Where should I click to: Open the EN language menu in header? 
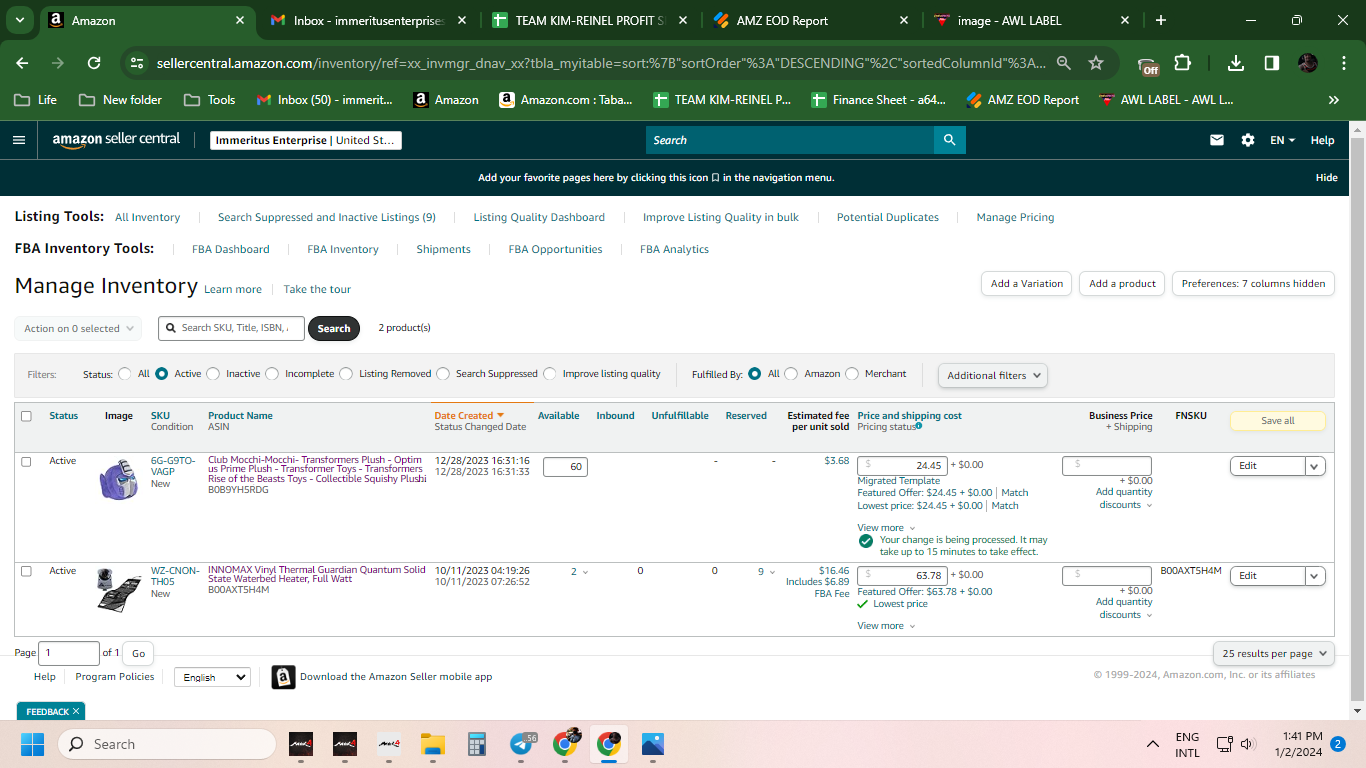tap(1282, 140)
